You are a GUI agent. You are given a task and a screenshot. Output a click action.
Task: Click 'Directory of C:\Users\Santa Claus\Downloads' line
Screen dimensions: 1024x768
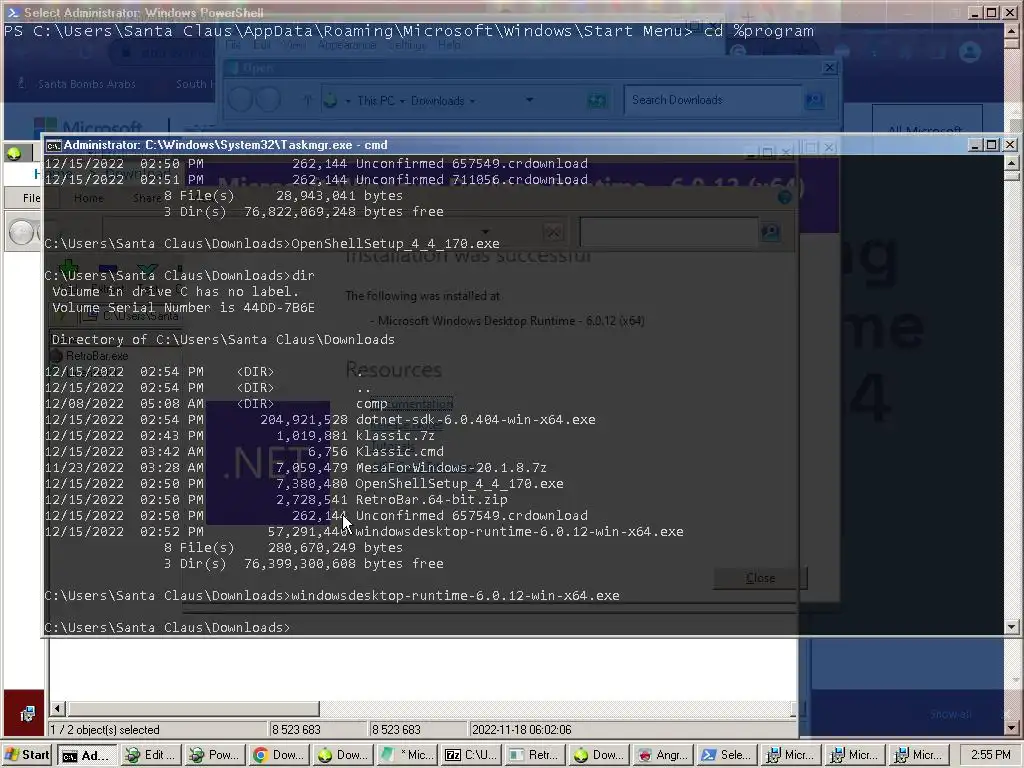[x=223, y=340]
